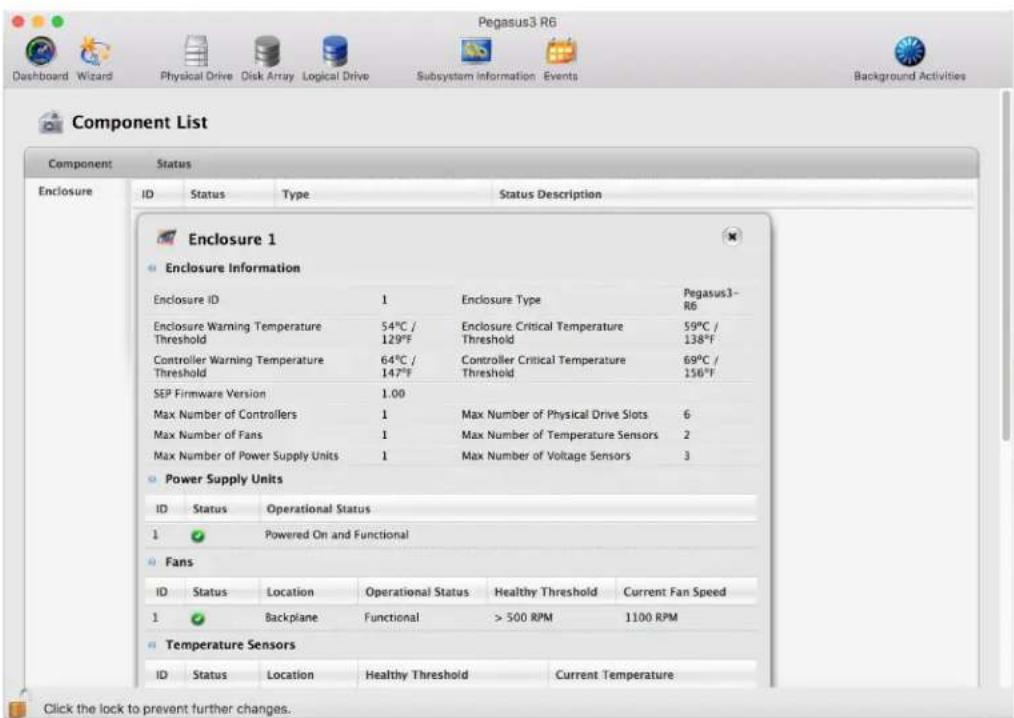
Task: Click the Current Fan Speed column header
Action: point(674,592)
